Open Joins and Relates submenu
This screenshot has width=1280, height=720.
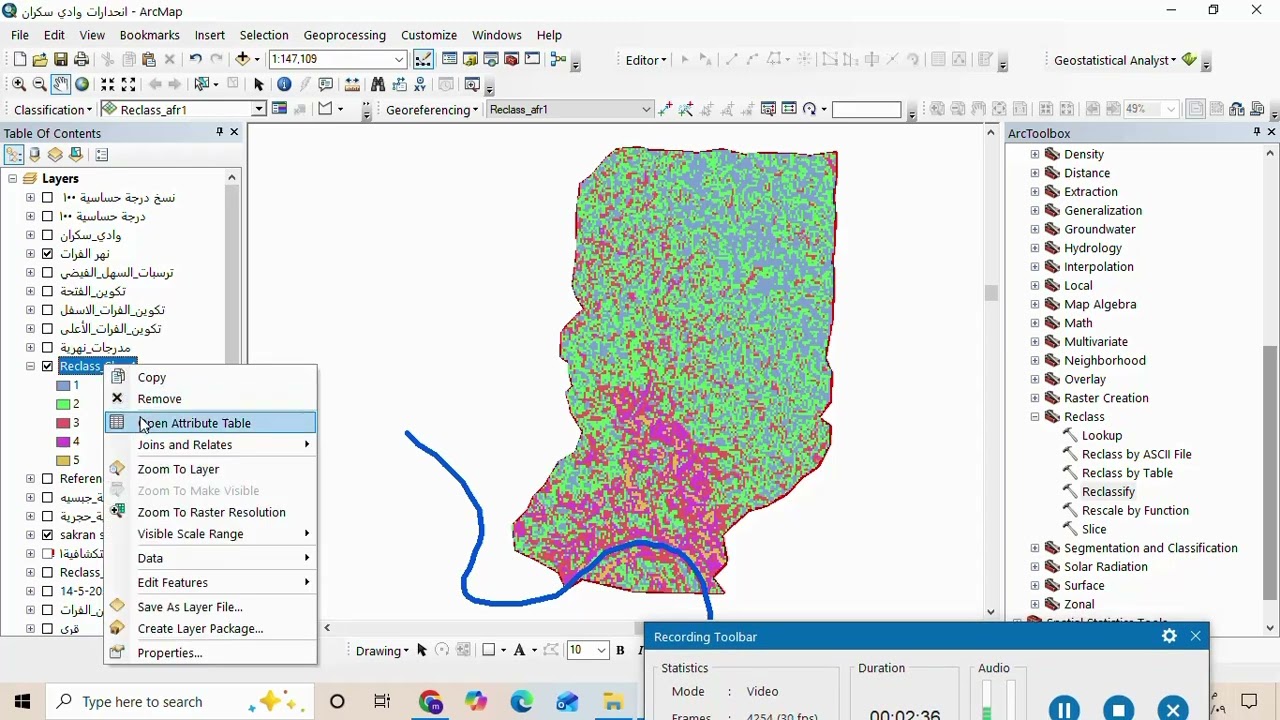point(210,445)
